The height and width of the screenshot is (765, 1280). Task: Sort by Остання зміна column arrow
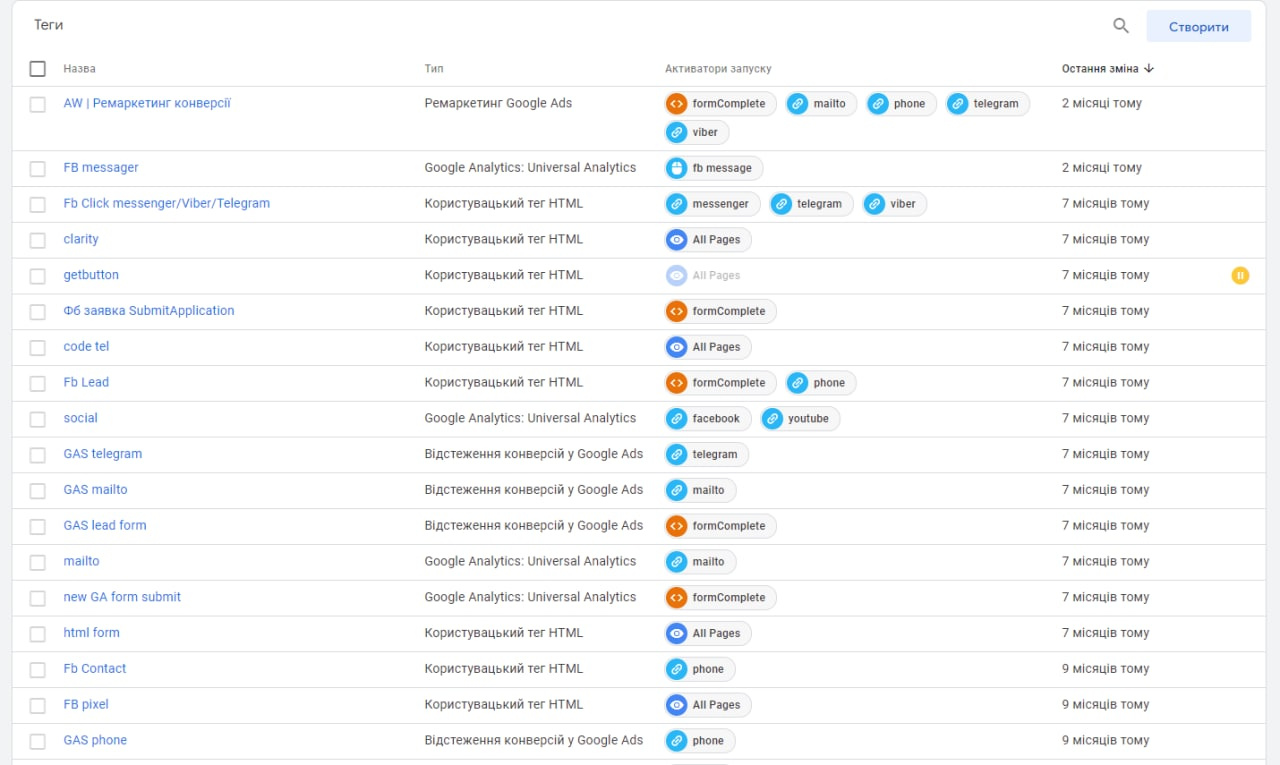point(1149,69)
